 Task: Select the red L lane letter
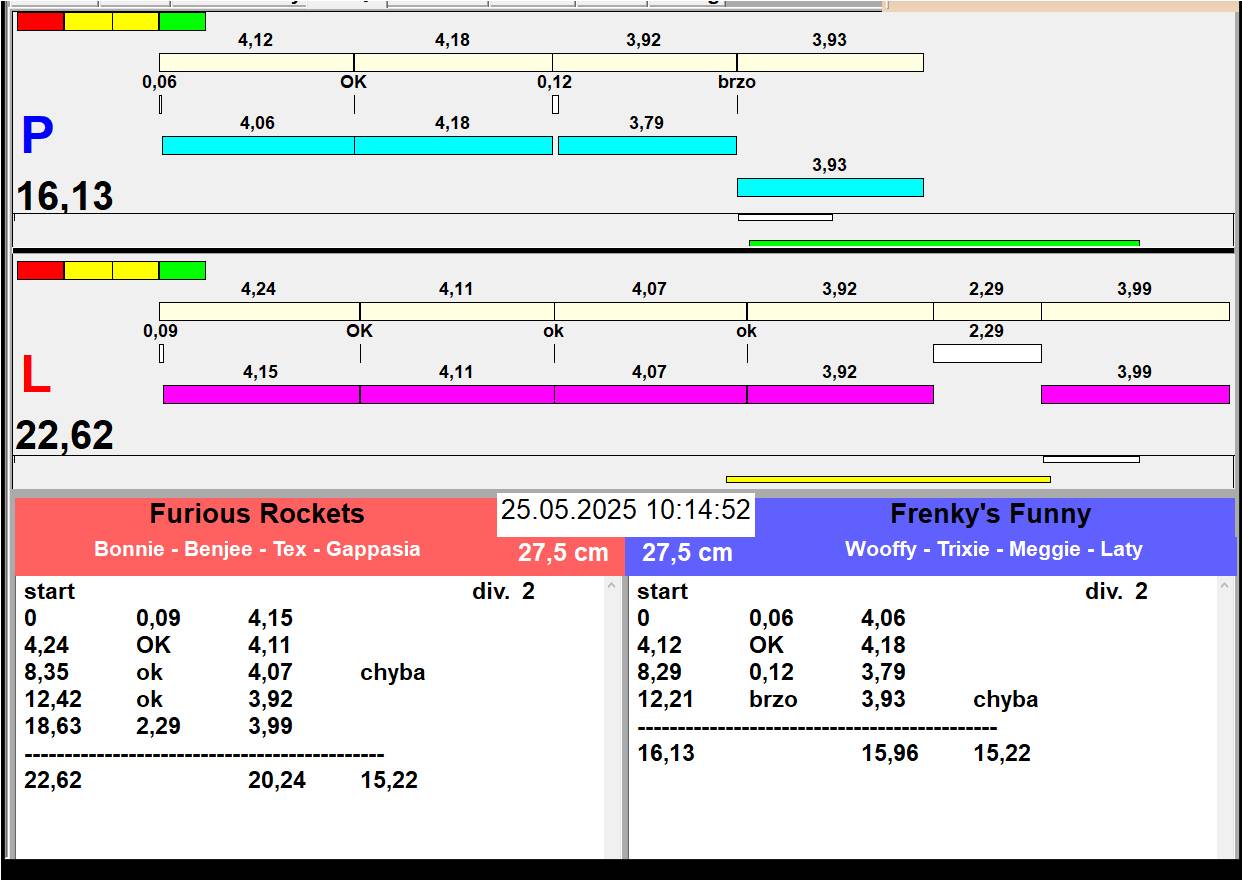tap(36, 376)
